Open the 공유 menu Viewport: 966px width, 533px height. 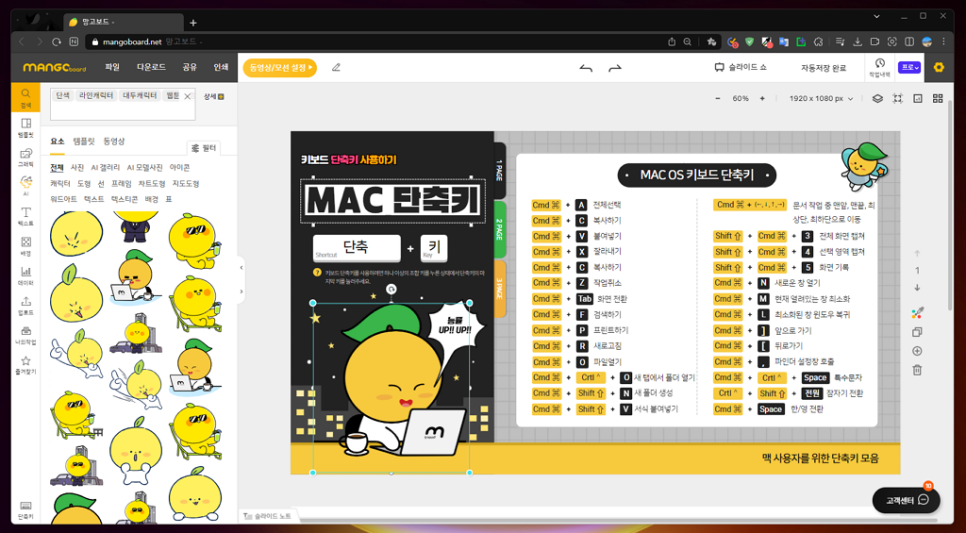coord(189,67)
